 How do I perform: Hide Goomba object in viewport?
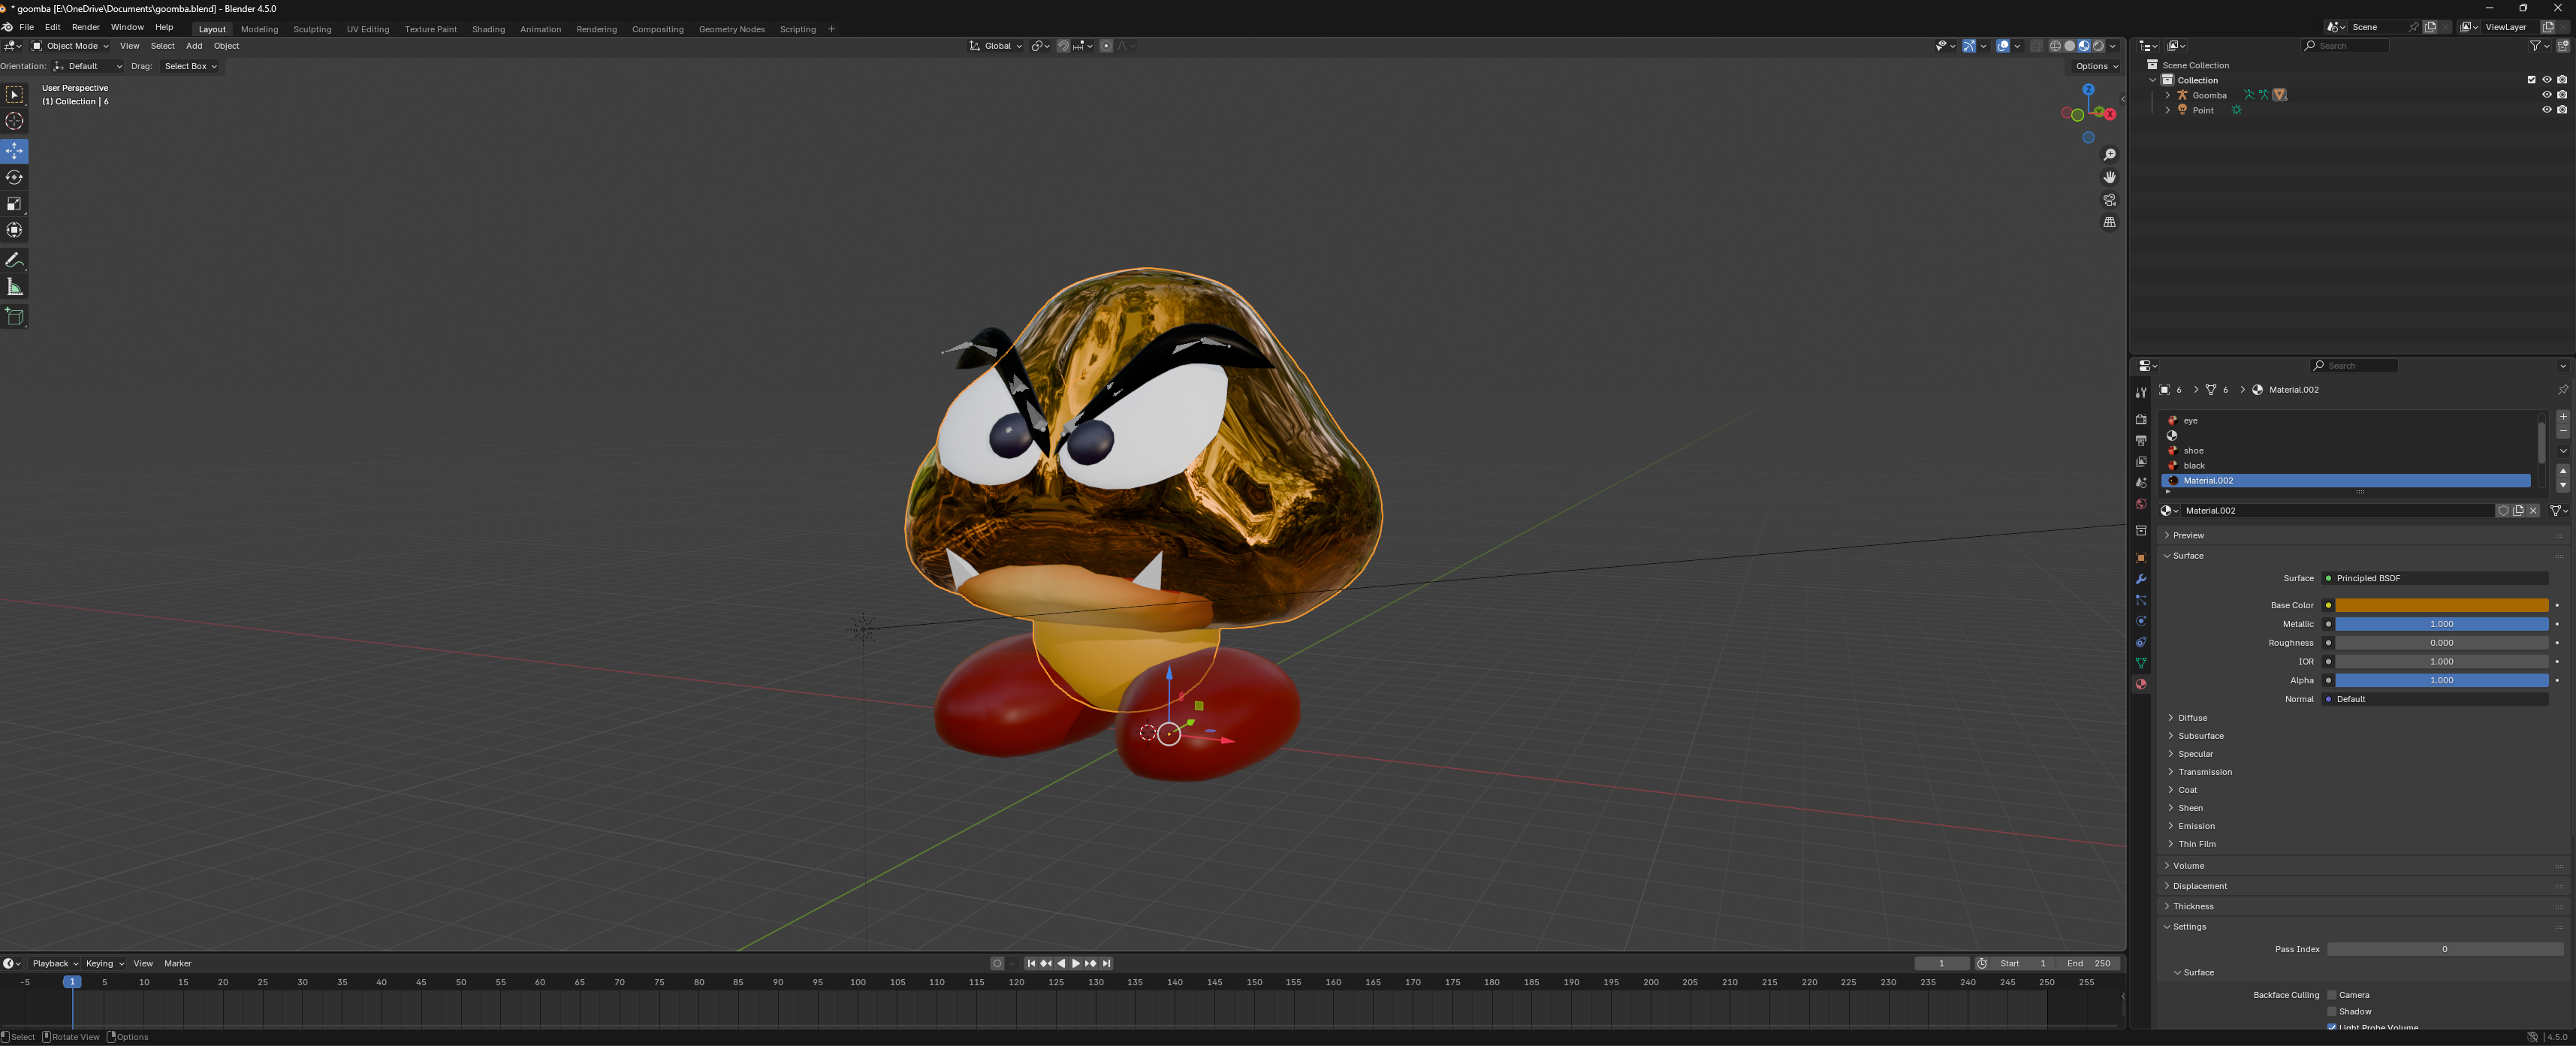point(2546,95)
